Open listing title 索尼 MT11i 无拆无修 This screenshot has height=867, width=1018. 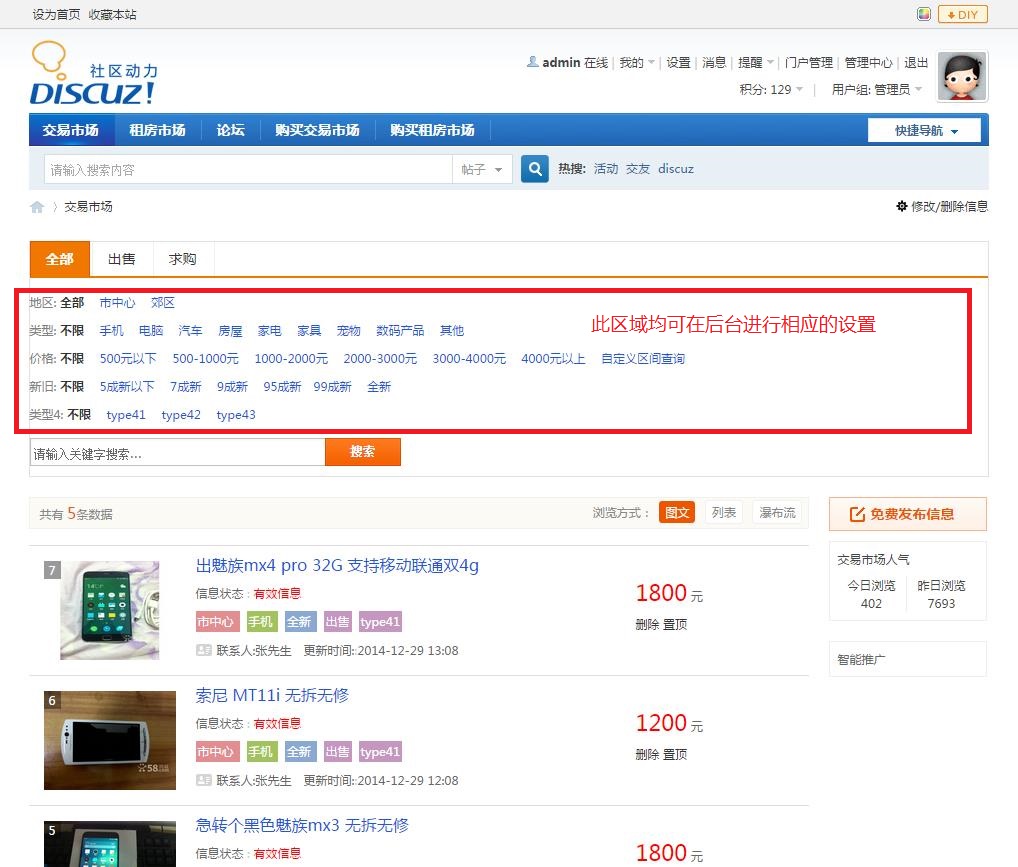272,696
